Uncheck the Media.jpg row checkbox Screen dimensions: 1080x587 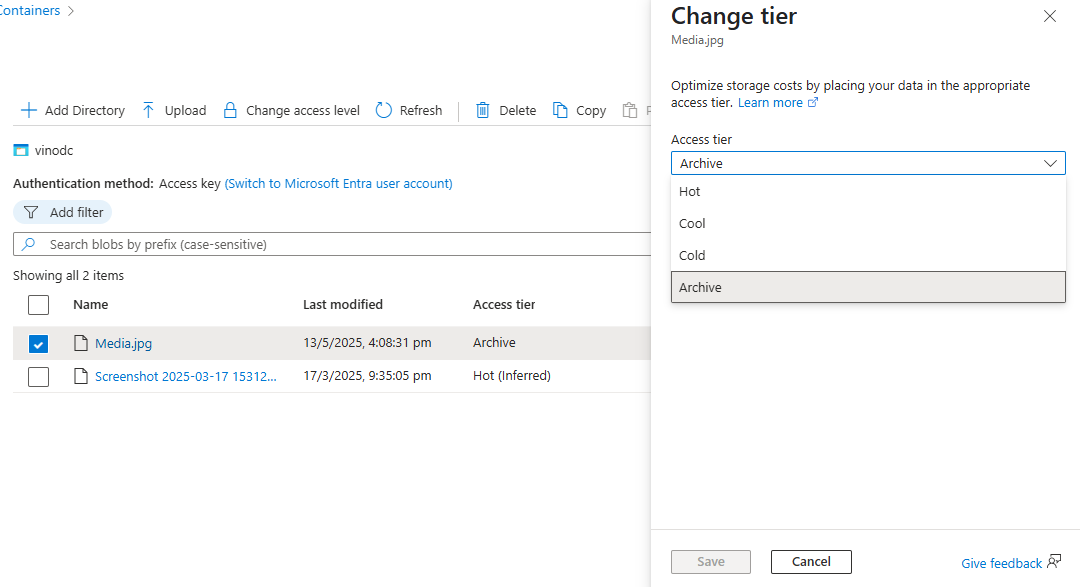(39, 343)
